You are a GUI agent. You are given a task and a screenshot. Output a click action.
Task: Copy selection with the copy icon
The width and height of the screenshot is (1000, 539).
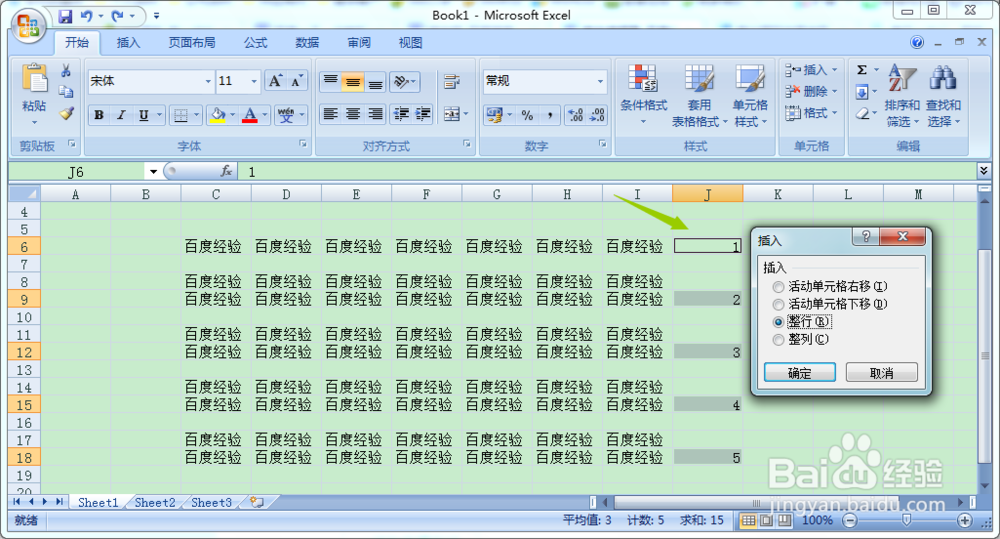tap(66, 92)
